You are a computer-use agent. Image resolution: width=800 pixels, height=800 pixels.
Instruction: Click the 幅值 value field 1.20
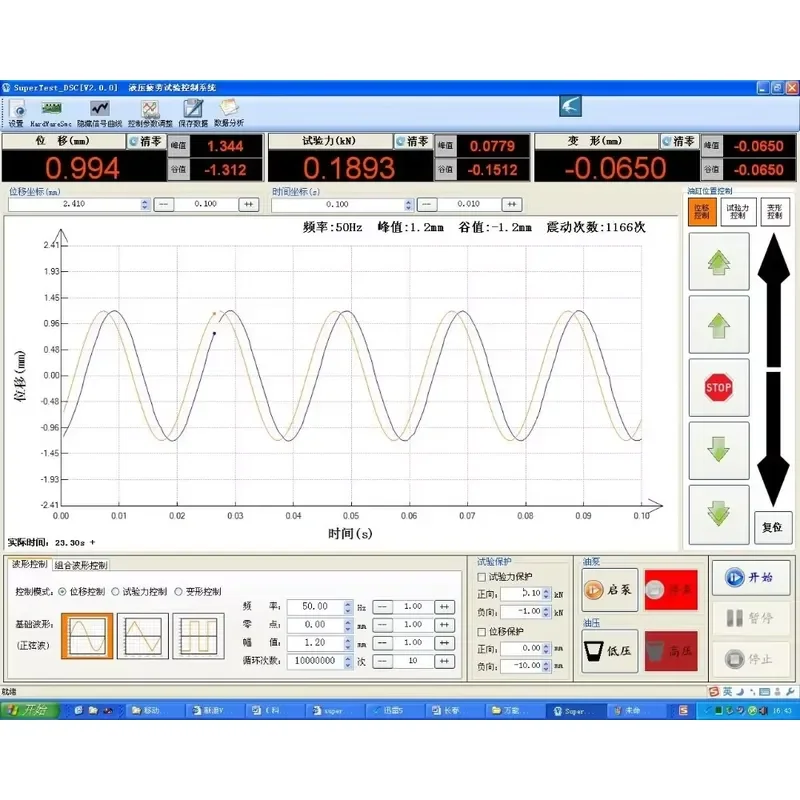pyautogui.click(x=315, y=643)
